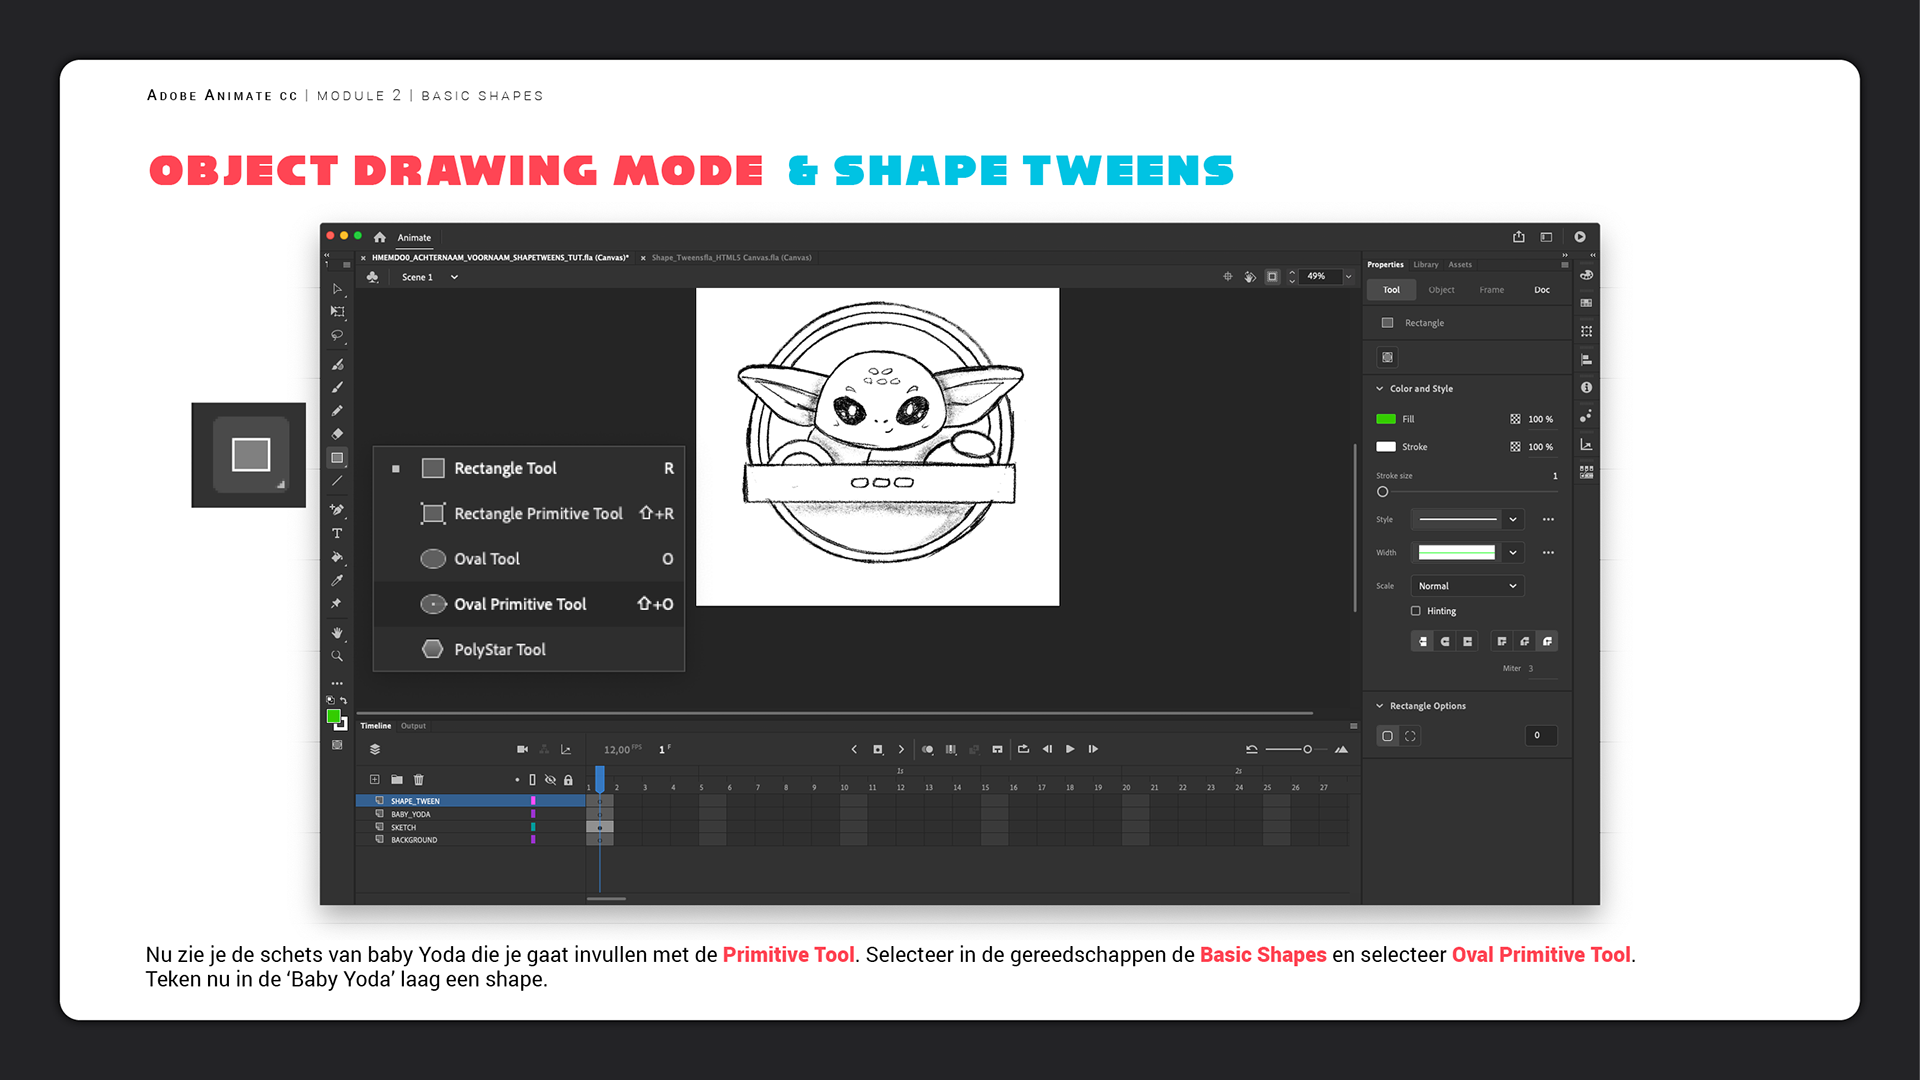Choose Oval Primitive Tool from flyout
This screenshot has height=1080, width=1920.
coord(520,604)
